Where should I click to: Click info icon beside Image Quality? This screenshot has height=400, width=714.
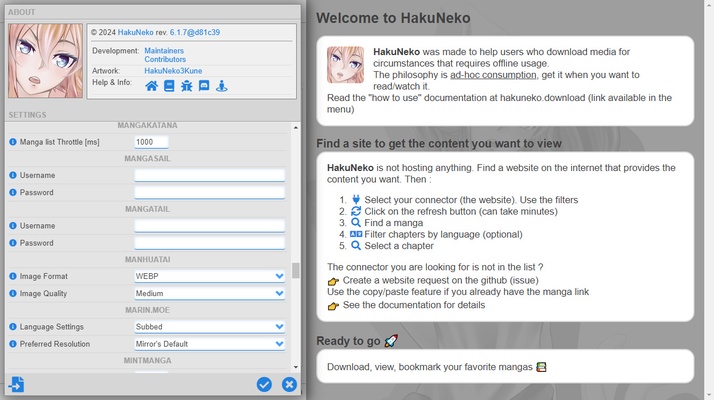click(13, 293)
